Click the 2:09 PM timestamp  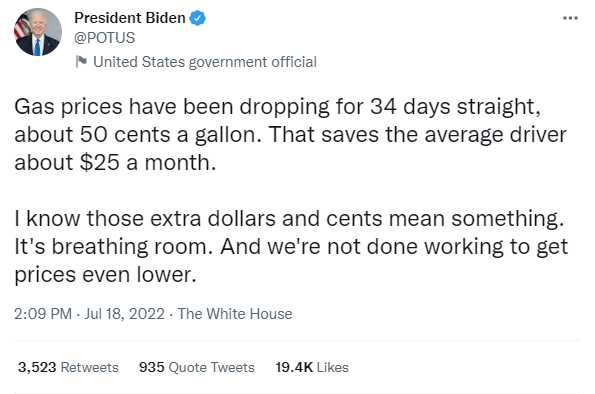coord(43,314)
